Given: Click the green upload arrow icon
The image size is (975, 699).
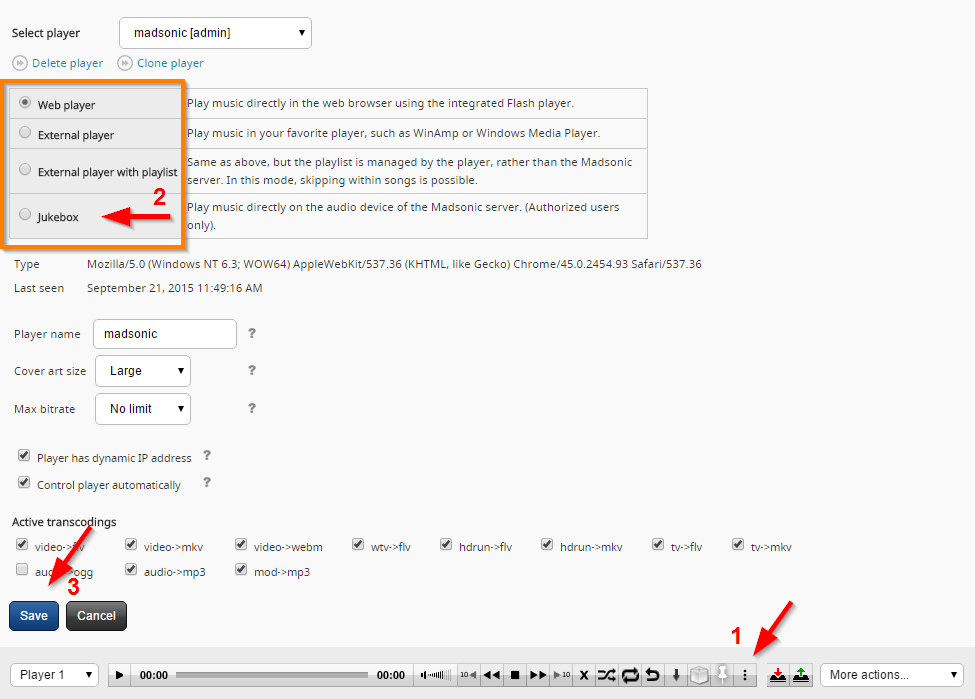Looking at the screenshot, I should click(x=801, y=675).
